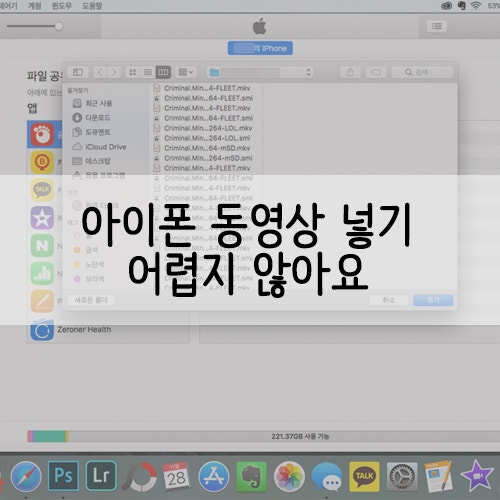Go back in file dialog

click(x=100, y=72)
